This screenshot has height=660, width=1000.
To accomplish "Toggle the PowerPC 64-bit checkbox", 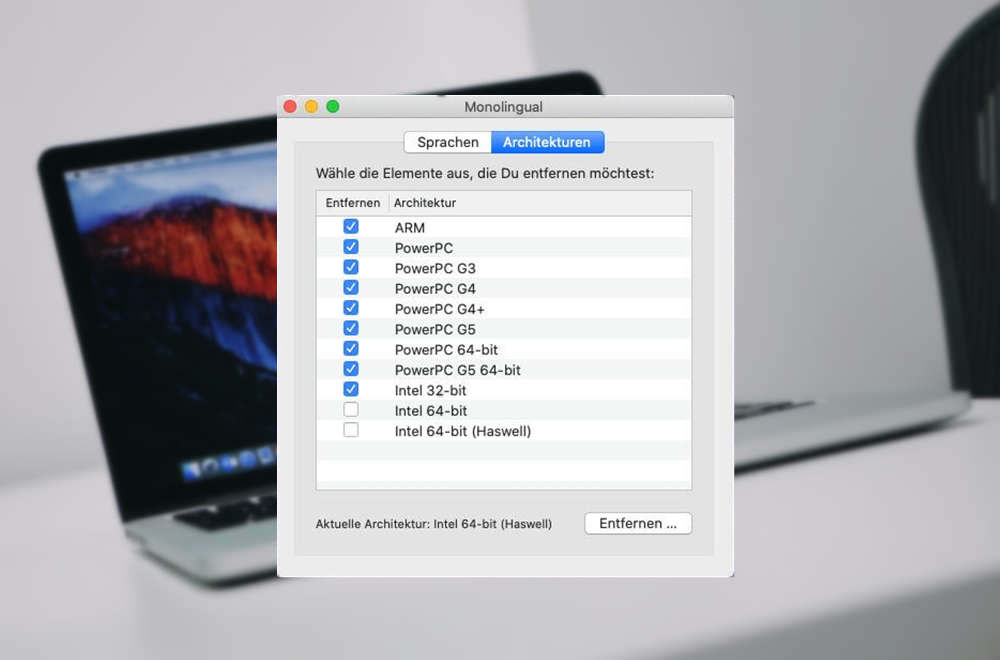I will tap(351, 349).
